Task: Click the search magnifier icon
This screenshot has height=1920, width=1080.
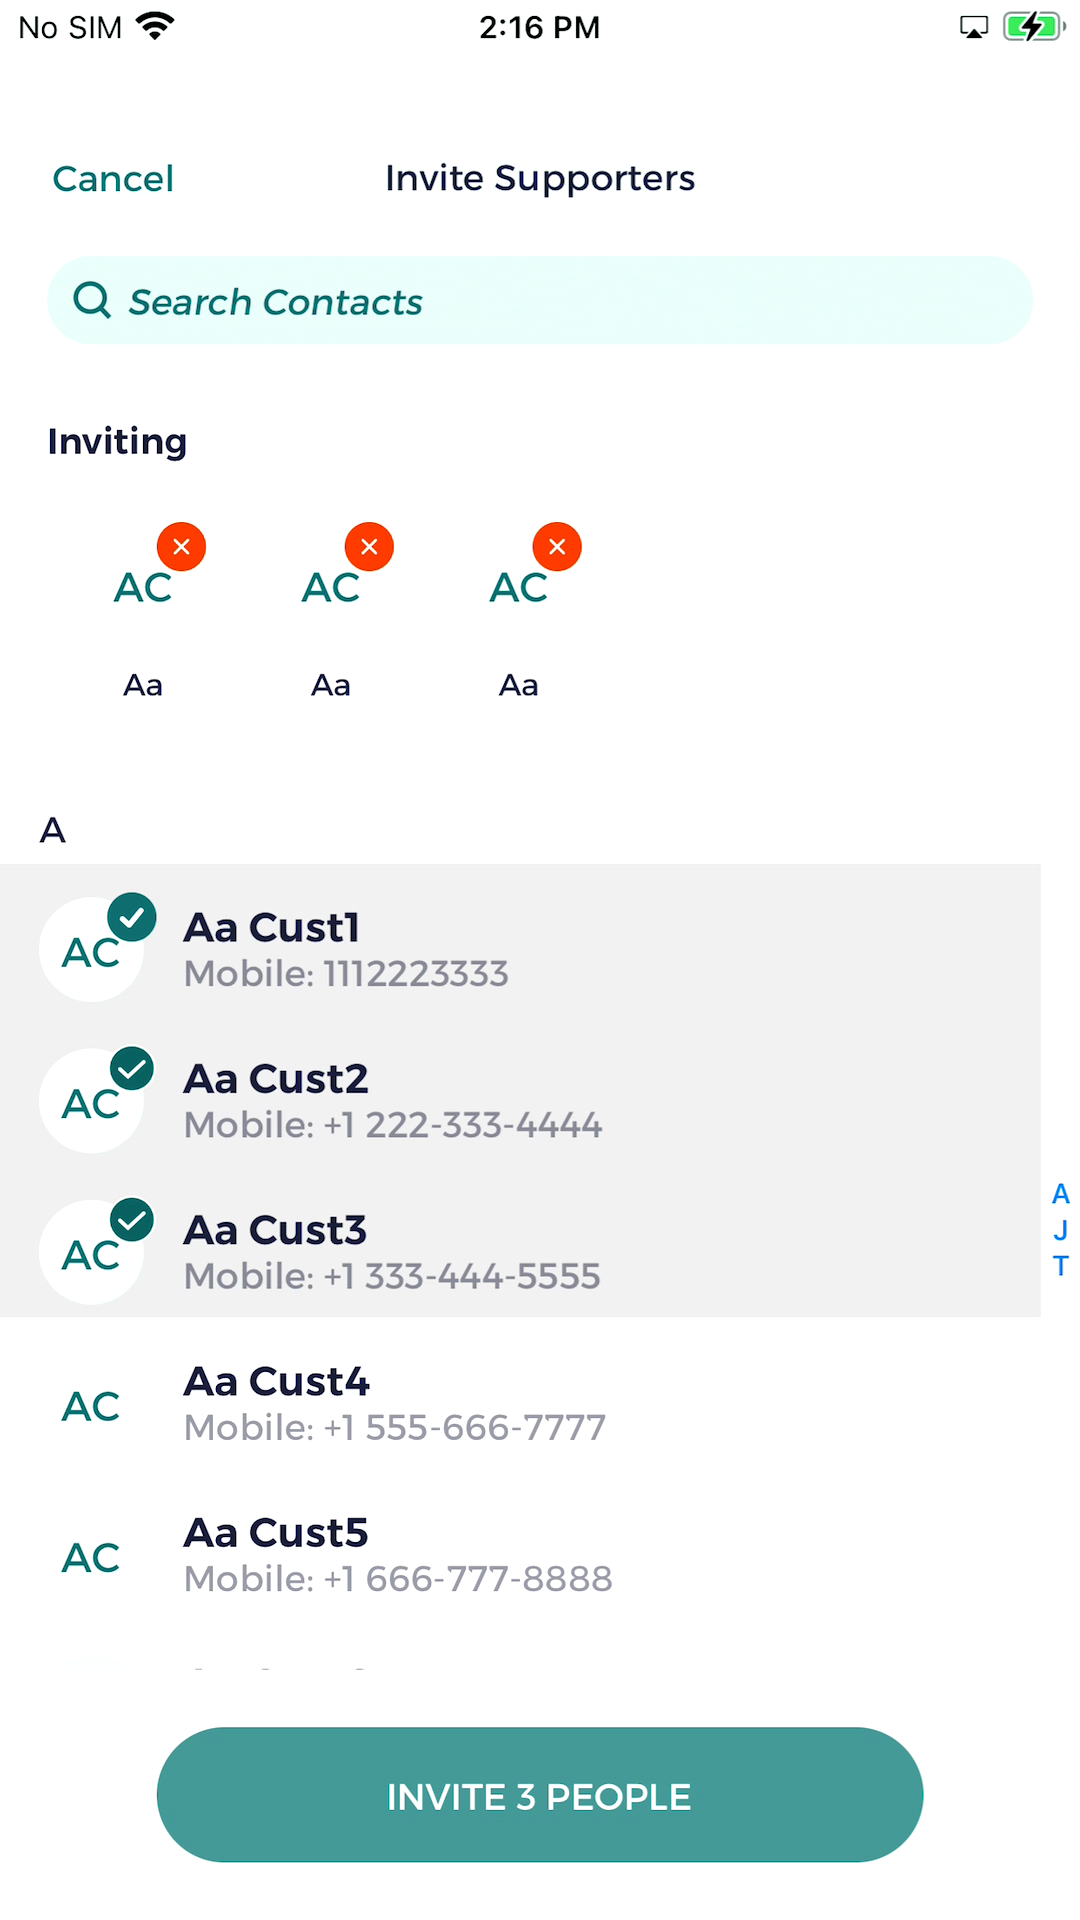Action: click(x=92, y=300)
